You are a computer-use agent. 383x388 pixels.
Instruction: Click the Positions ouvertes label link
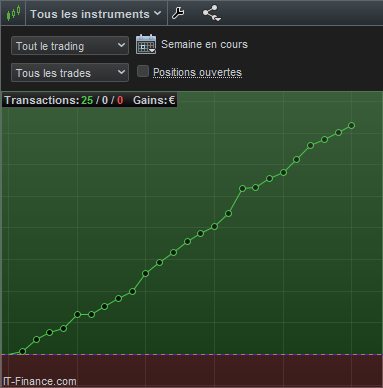(x=197, y=72)
